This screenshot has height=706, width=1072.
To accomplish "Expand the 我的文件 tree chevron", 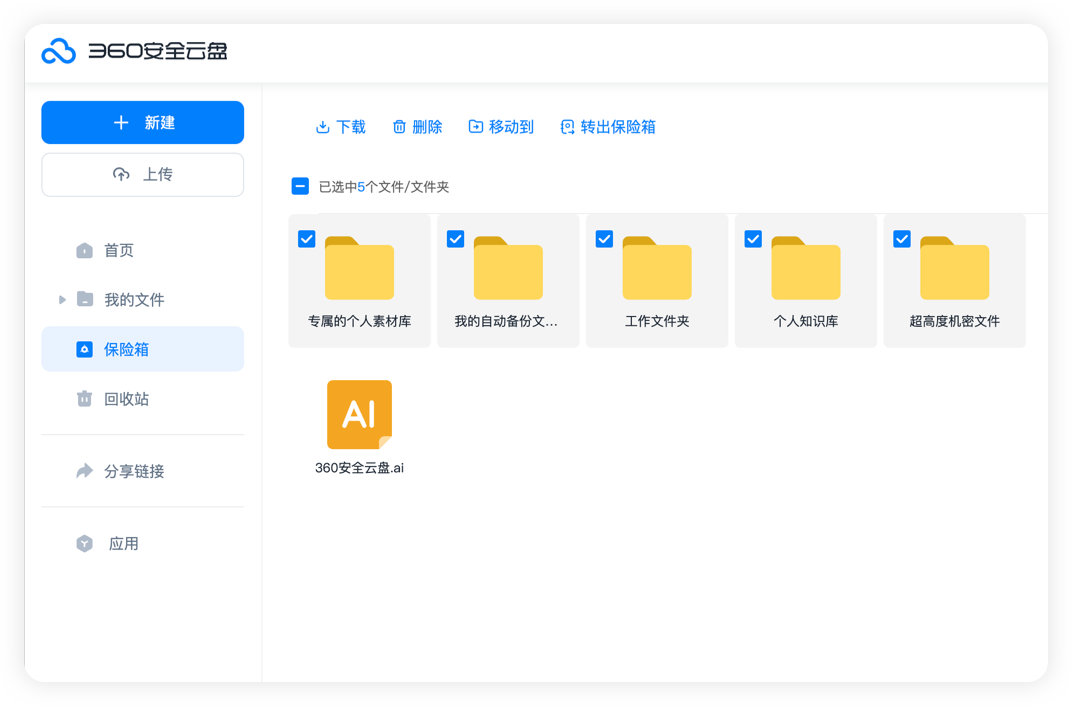I will [62, 299].
